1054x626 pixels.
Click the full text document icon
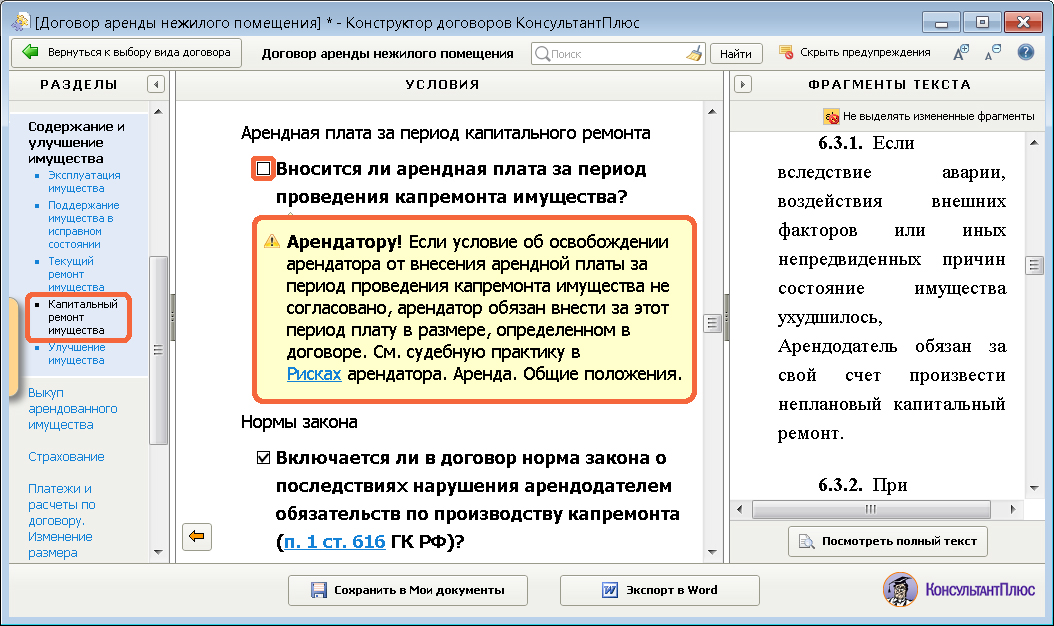[806, 541]
